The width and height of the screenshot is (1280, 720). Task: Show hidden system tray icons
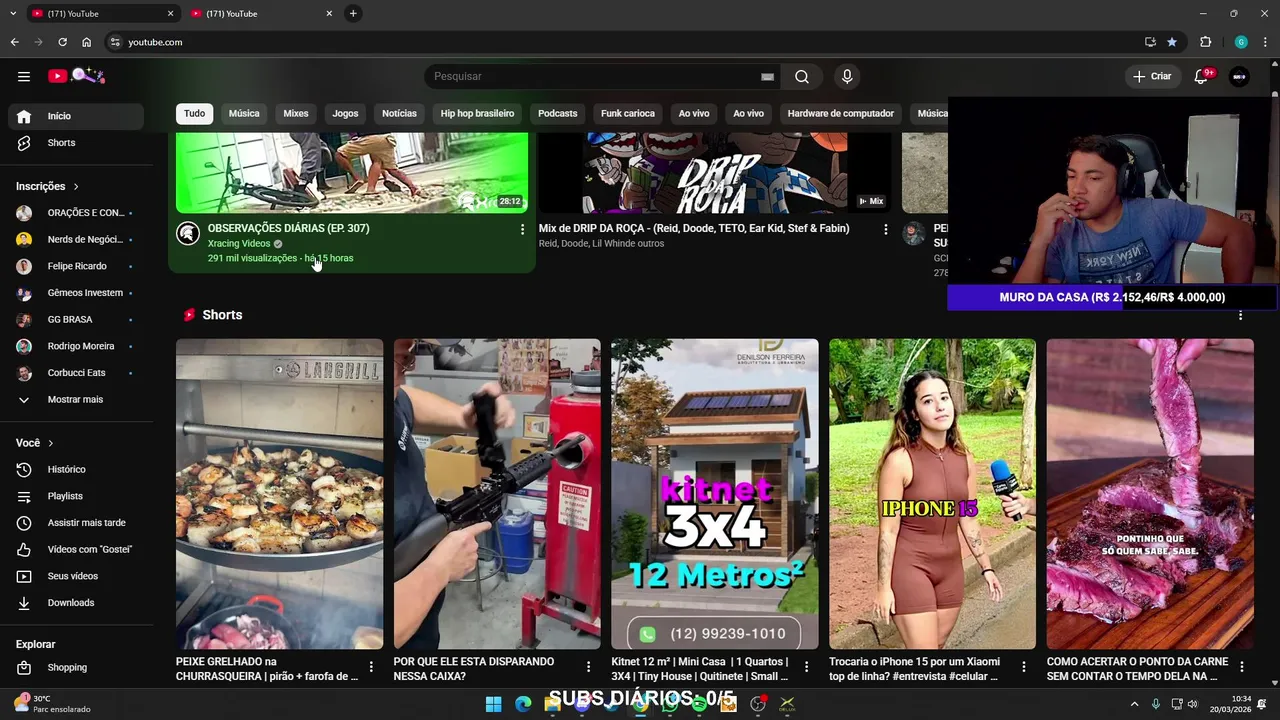1134,704
